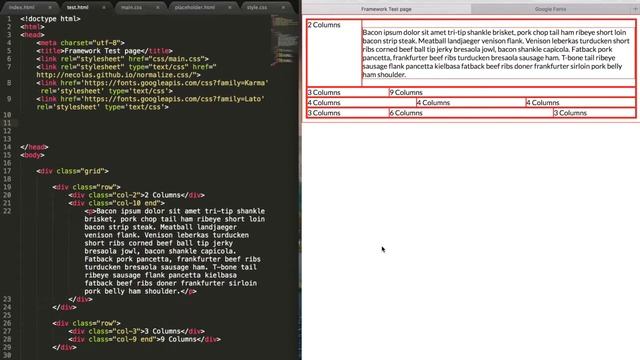Click the code minimap in the editor
640x360 pixels.
point(284,39)
